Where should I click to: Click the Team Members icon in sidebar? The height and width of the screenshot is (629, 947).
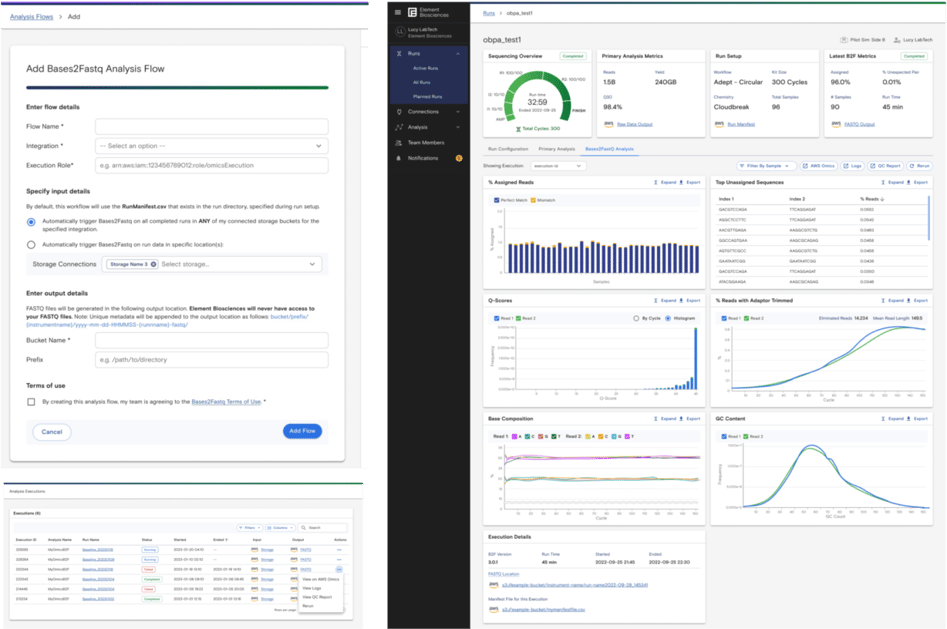click(x=399, y=143)
